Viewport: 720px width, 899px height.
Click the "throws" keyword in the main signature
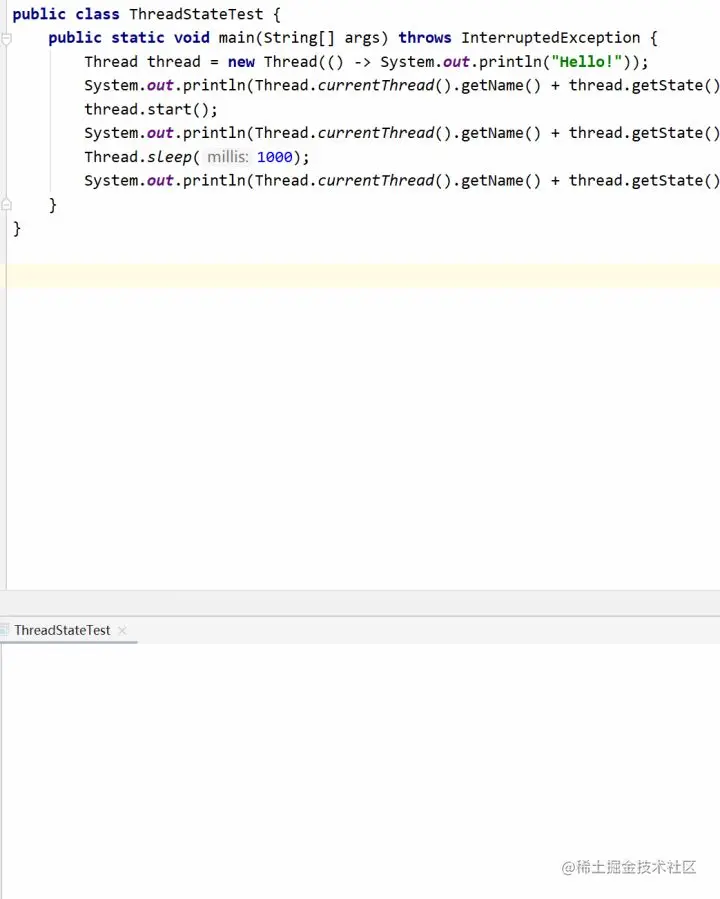[x=425, y=38]
